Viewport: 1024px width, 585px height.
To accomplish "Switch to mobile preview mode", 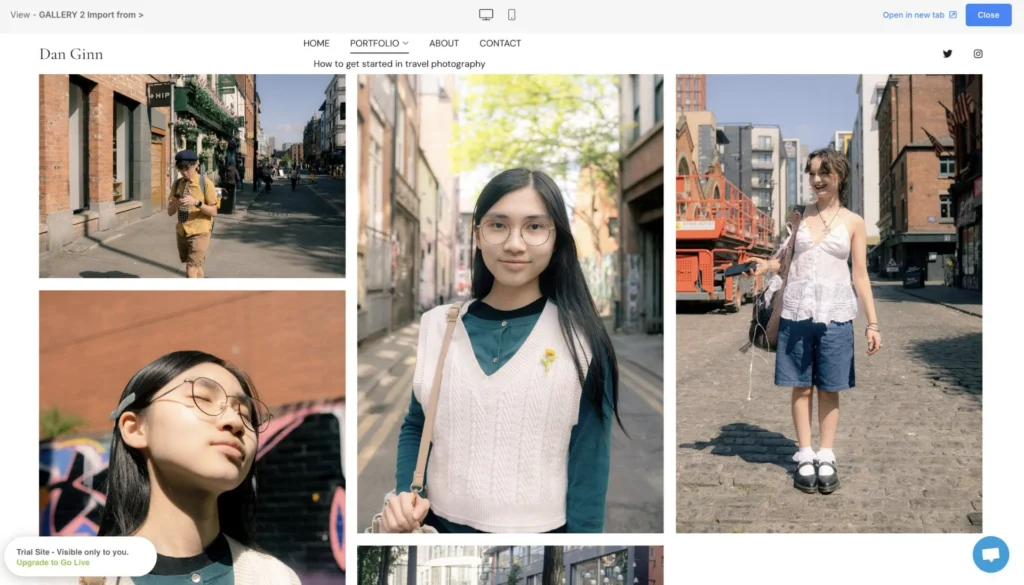I will [x=512, y=15].
